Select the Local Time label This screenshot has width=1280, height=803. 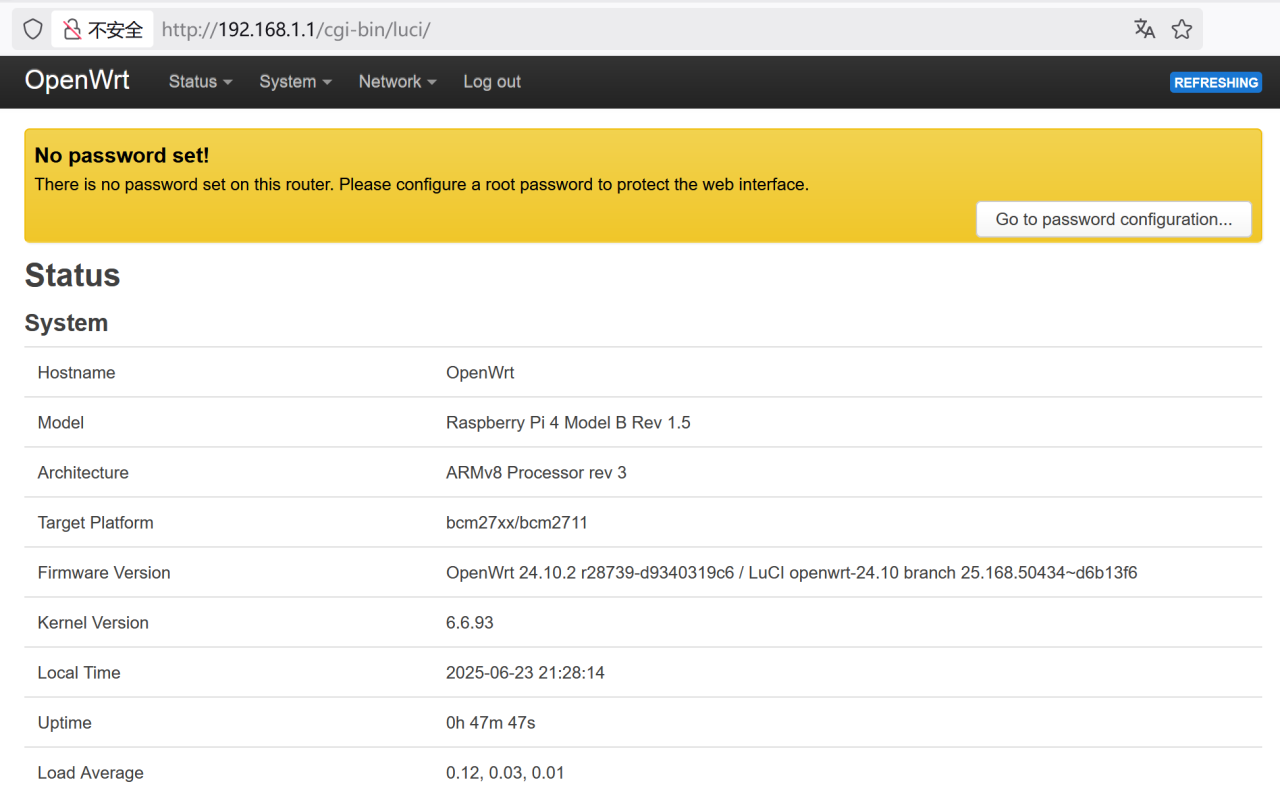tap(79, 673)
